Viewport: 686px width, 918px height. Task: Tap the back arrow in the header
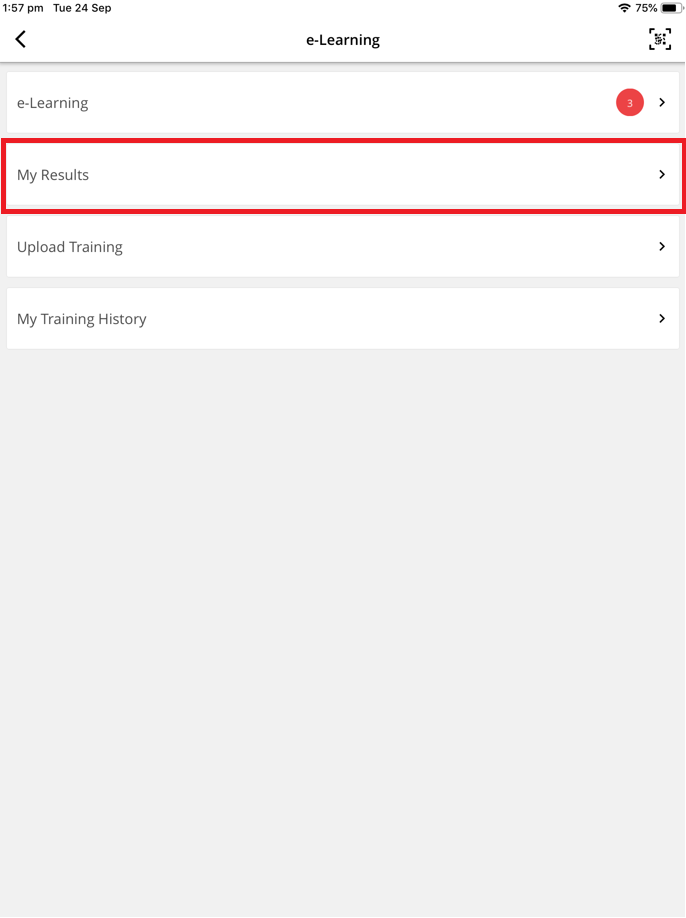(x=21, y=40)
